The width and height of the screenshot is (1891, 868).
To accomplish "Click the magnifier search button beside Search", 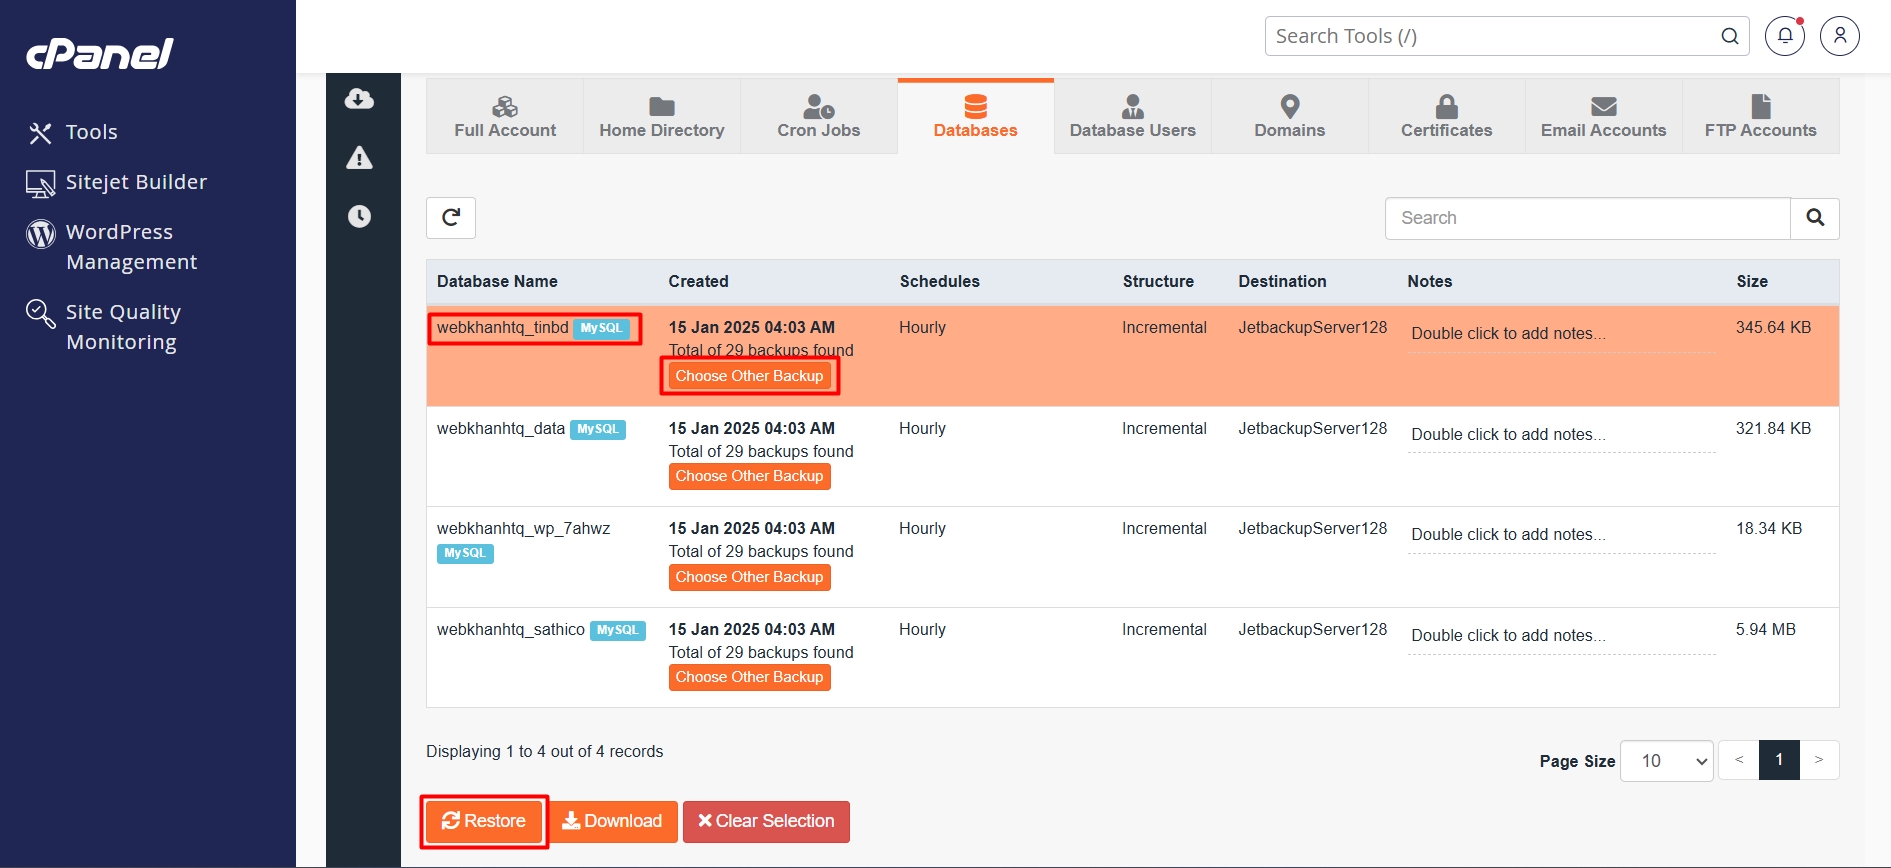I will pyautogui.click(x=1814, y=218).
